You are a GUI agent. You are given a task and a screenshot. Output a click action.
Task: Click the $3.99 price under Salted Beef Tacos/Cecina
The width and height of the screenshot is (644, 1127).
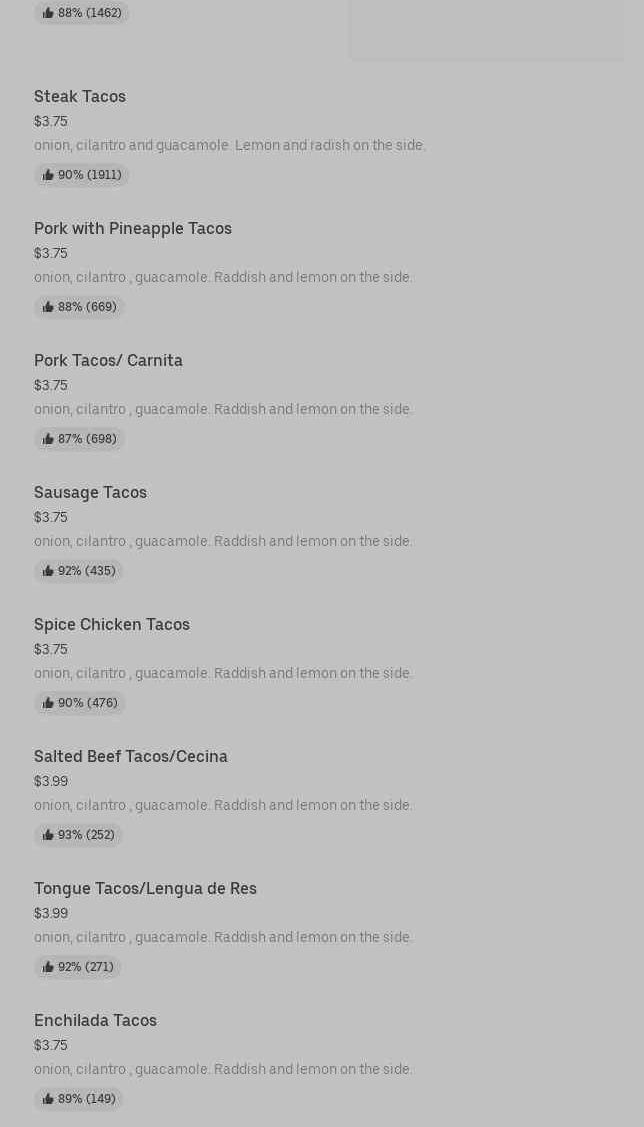coord(51,781)
